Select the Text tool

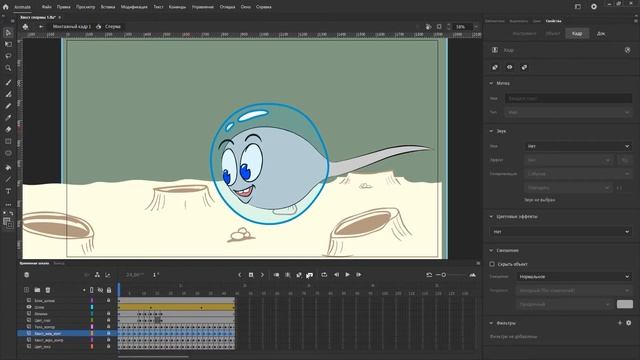coord(8,191)
